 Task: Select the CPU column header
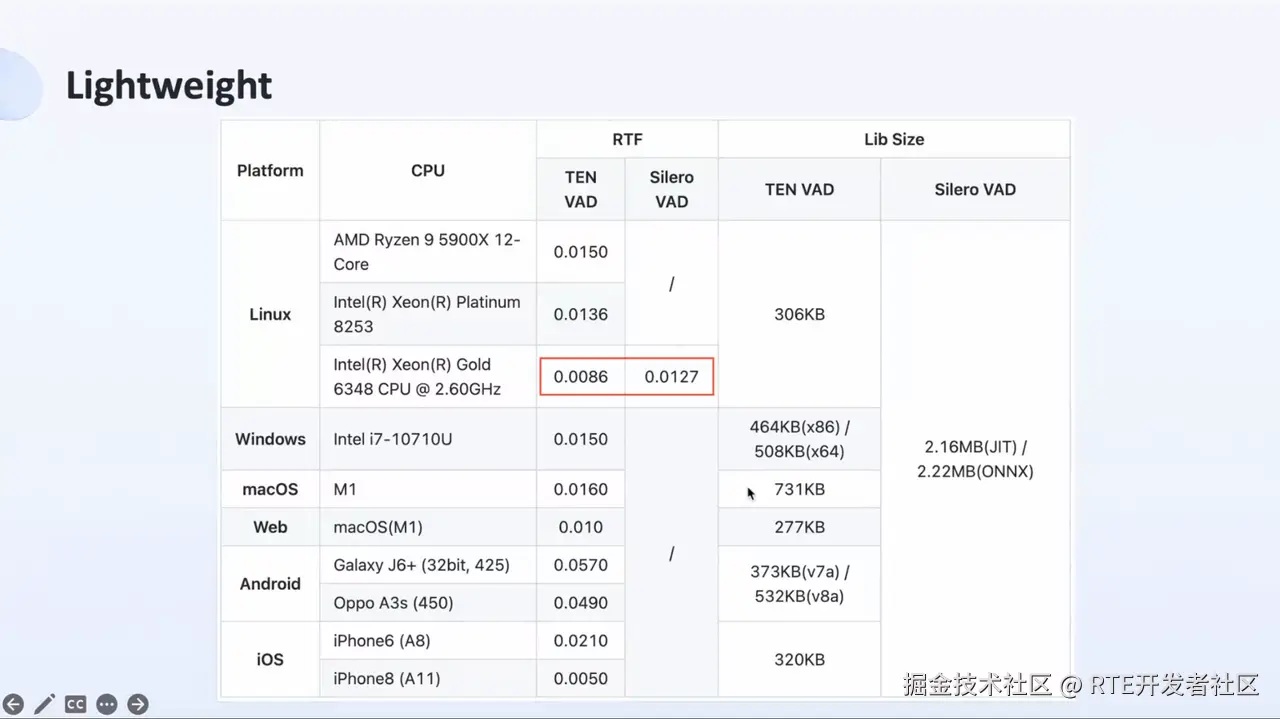(x=428, y=170)
